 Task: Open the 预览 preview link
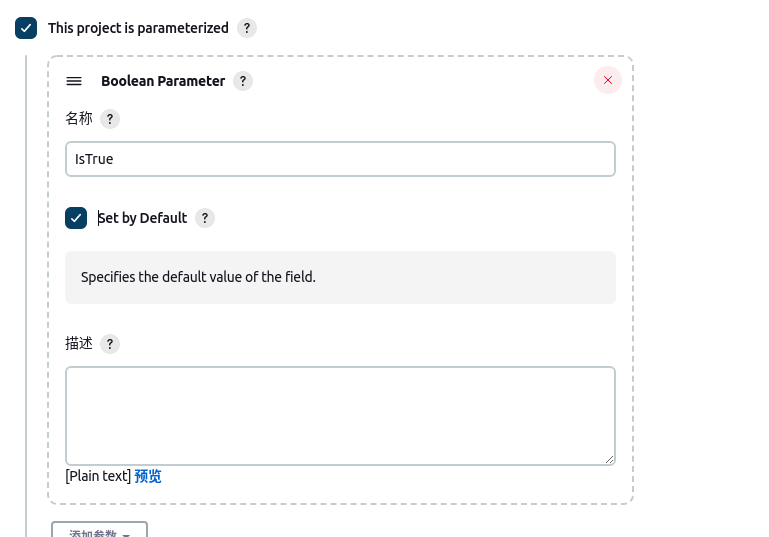click(148, 476)
